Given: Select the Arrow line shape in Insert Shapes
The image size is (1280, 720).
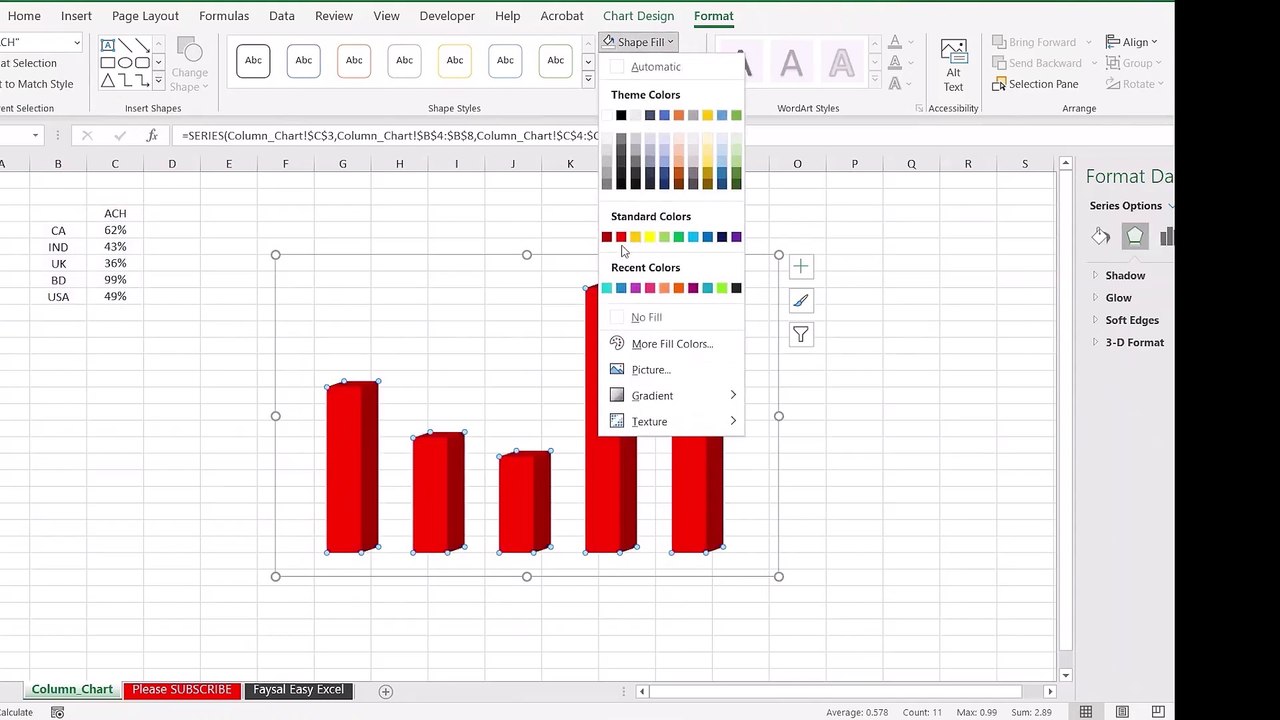Looking at the screenshot, I should pyautogui.click(x=142, y=46).
